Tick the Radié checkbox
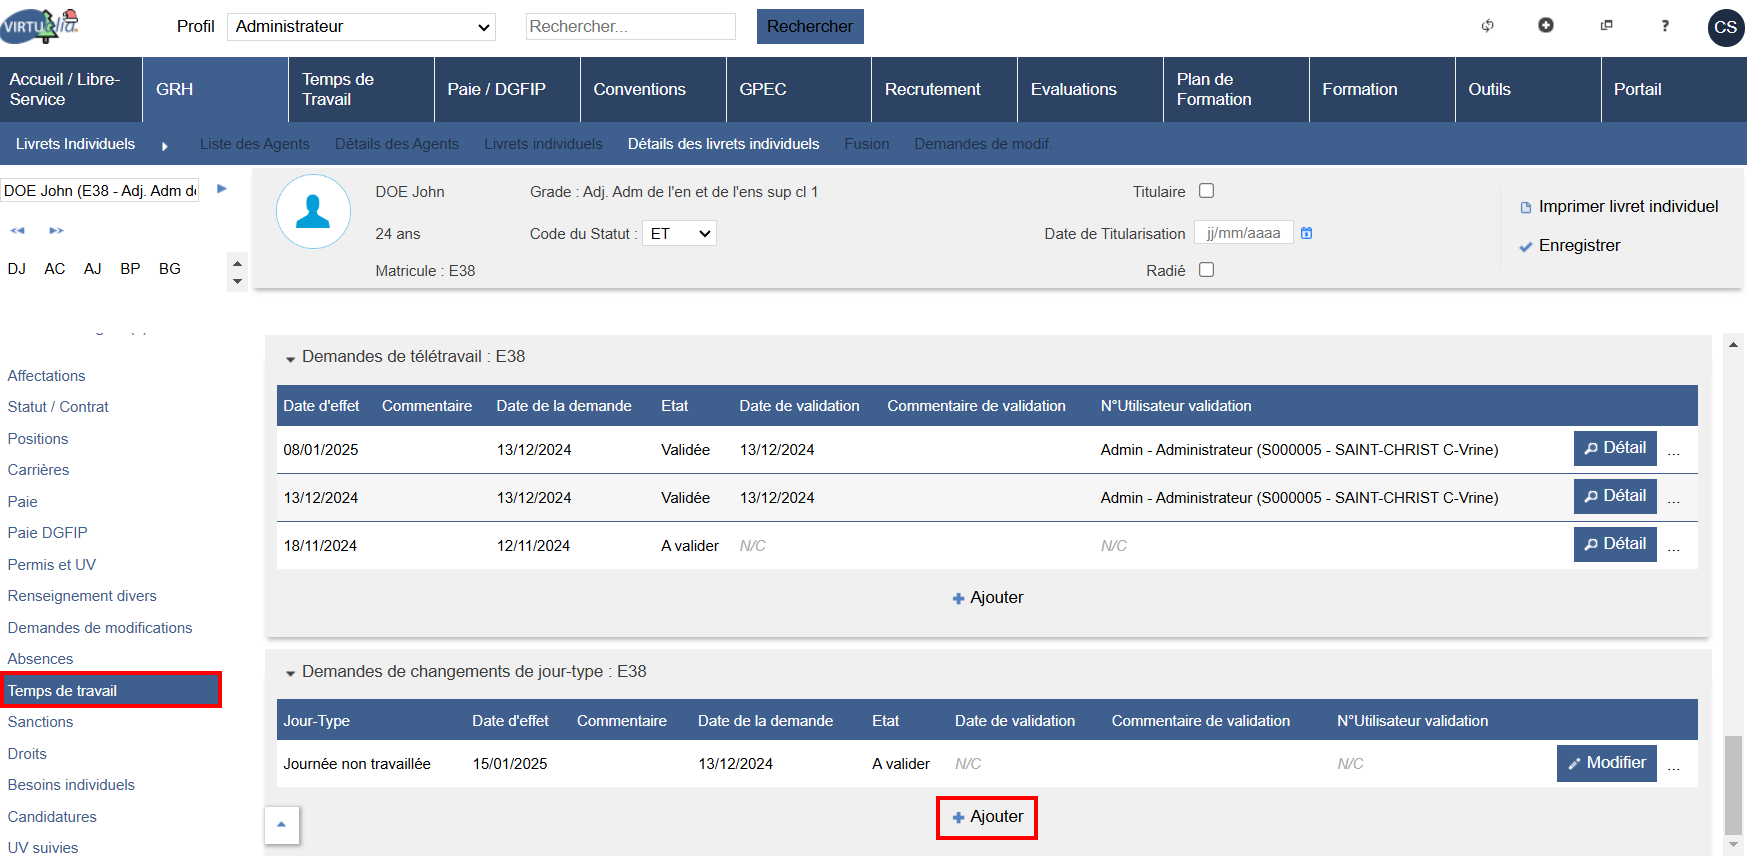This screenshot has width=1750, height=863. [1206, 270]
